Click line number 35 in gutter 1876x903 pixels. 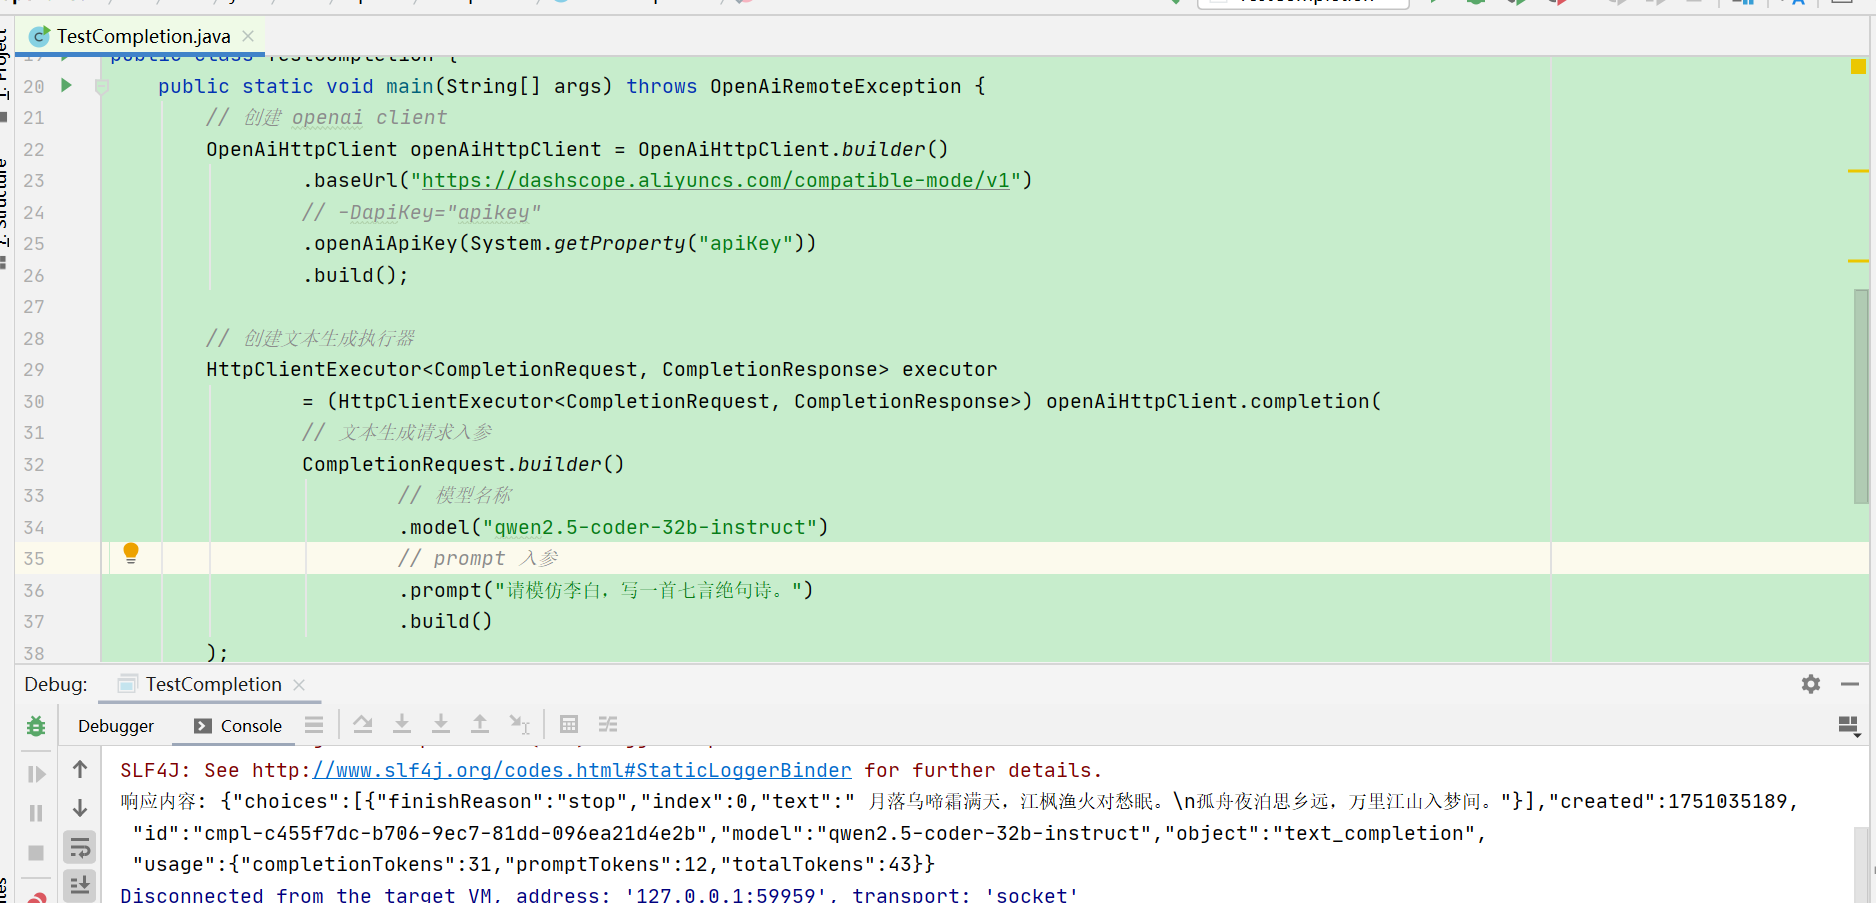[x=34, y=559]
